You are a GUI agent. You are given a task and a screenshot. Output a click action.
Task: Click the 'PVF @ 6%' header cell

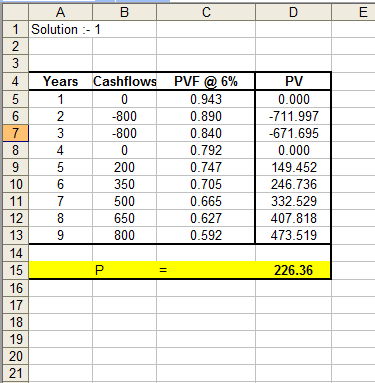206,81
